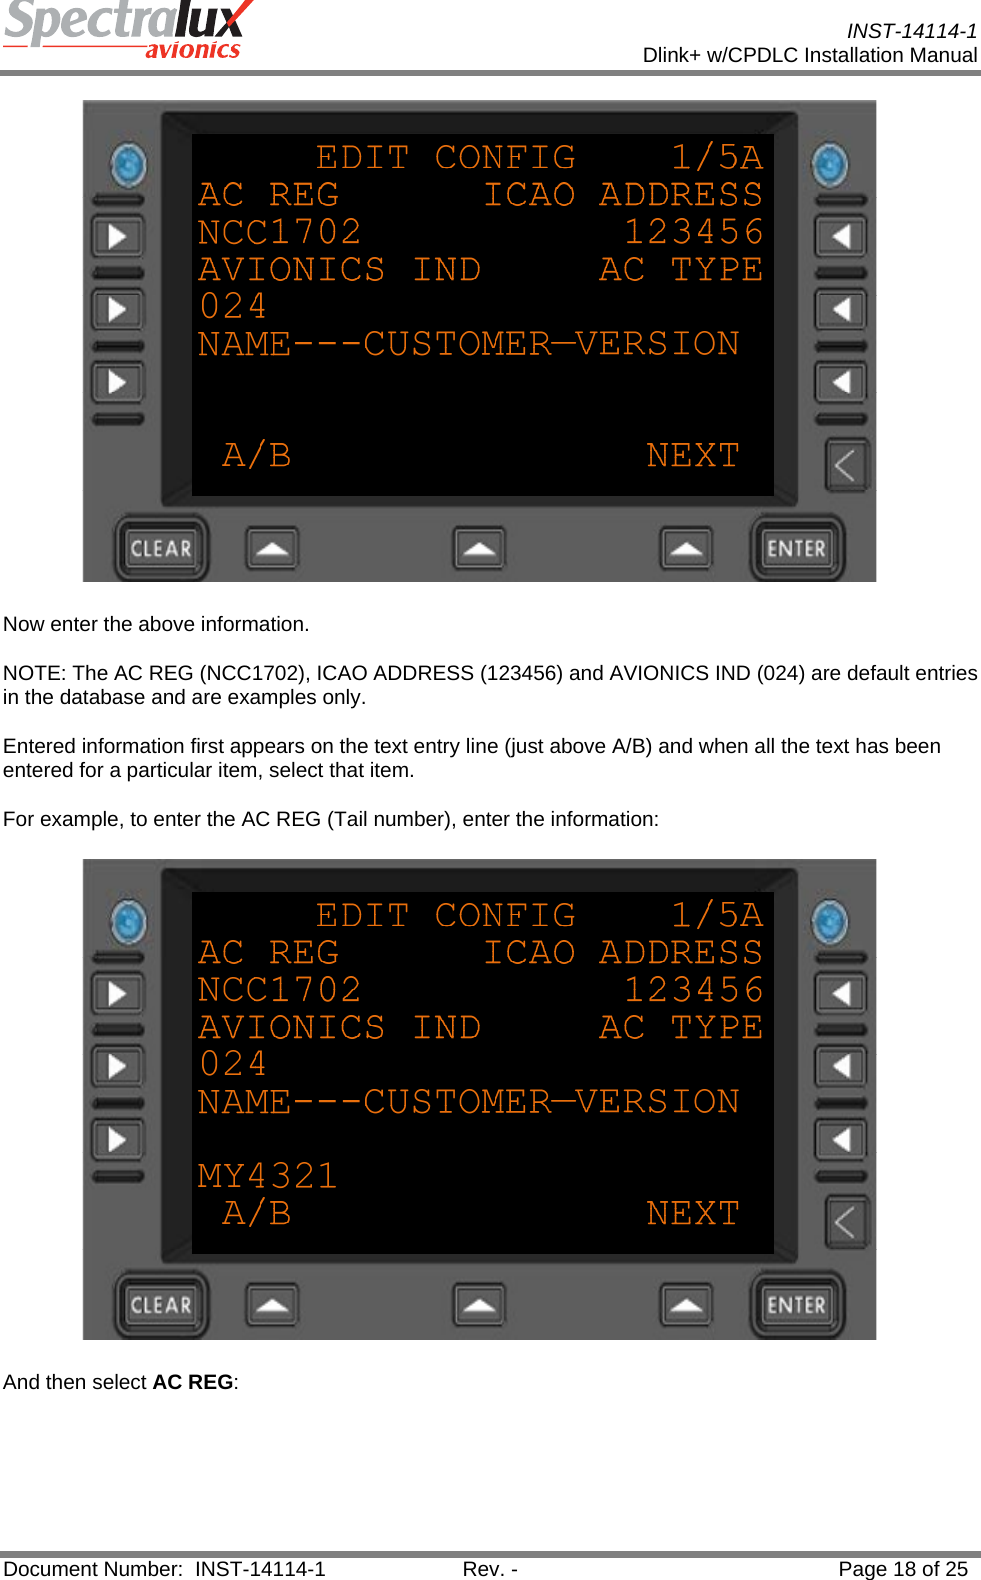
Task: Click the middle up-arrow key, first device
Action: pyautogui.click(x=479, y=548)
